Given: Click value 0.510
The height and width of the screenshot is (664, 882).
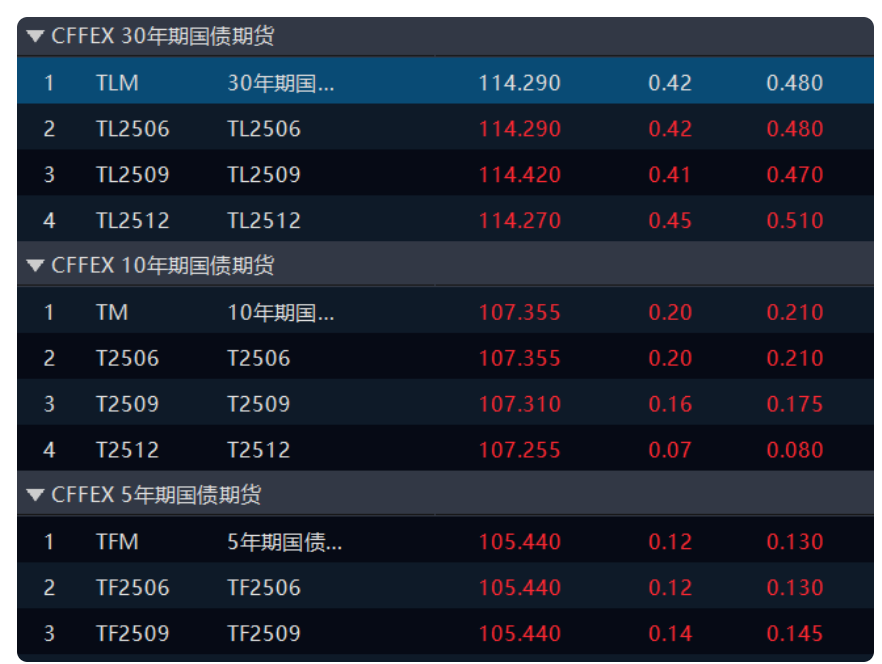Looking at the screenshot, I should click(795, 221).
